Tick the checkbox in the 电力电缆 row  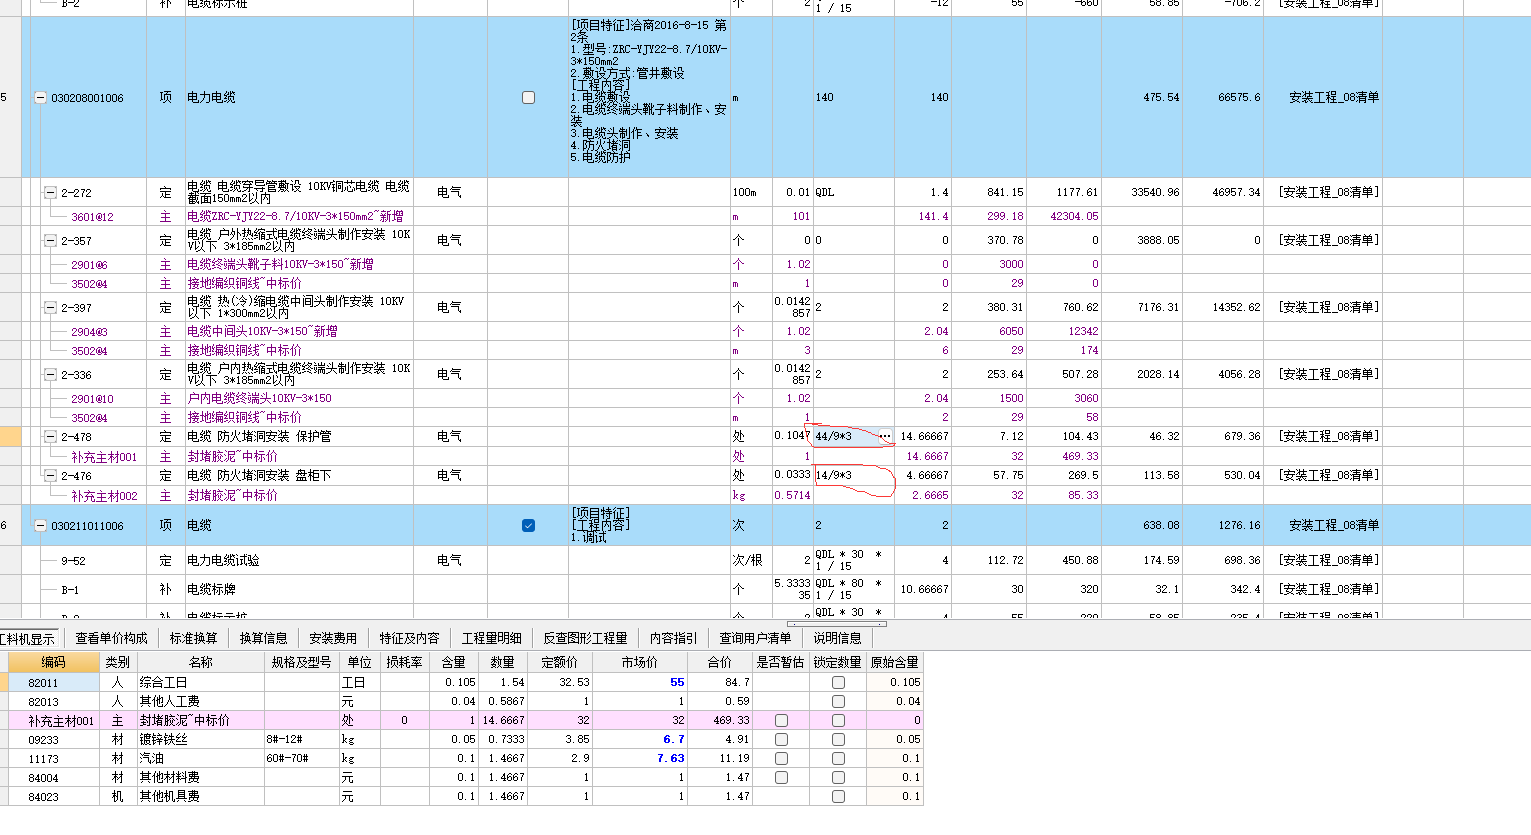point(528,98)
